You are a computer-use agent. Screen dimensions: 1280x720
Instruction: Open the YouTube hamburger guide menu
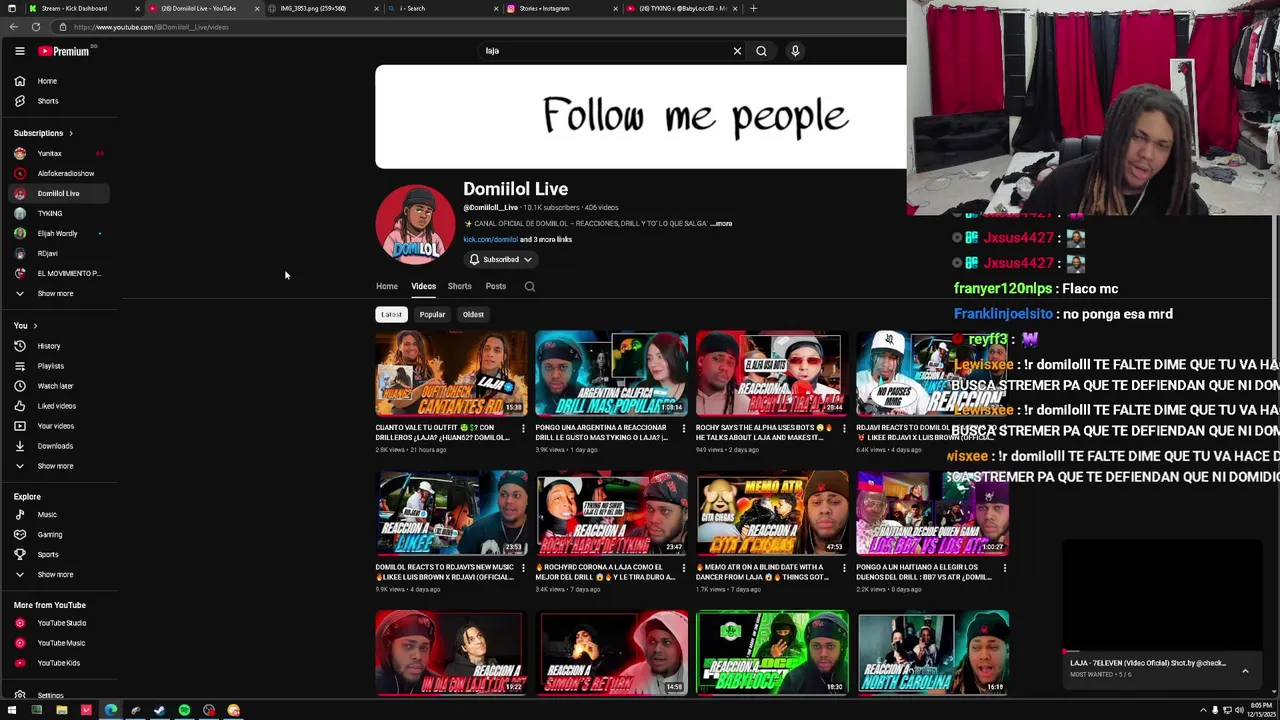pyautogui.click(x=19, y=51)
